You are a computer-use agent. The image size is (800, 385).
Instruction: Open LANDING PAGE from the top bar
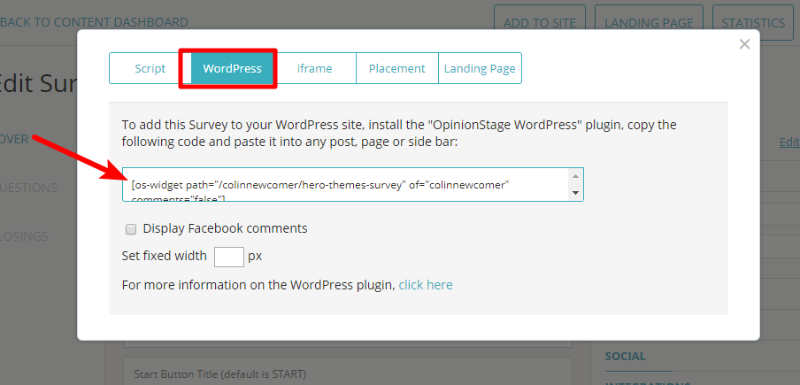(648, 23)
